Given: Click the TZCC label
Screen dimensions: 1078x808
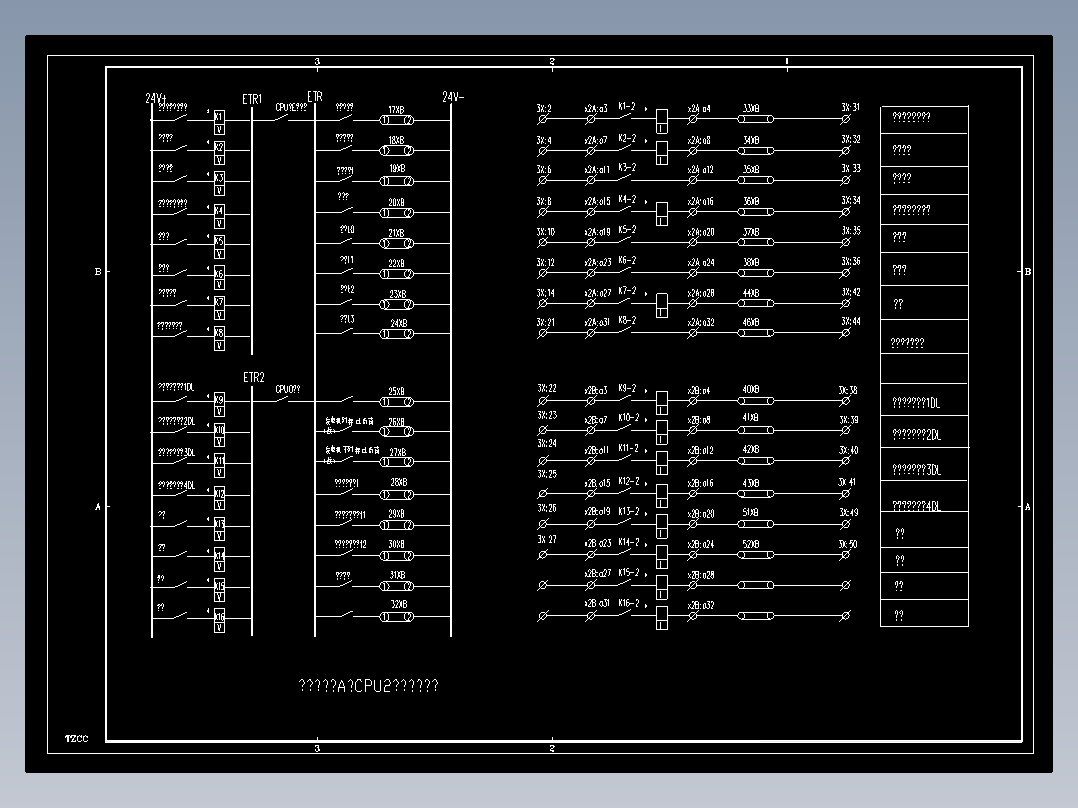Looking at the screenshot, I should pos(77,739).
